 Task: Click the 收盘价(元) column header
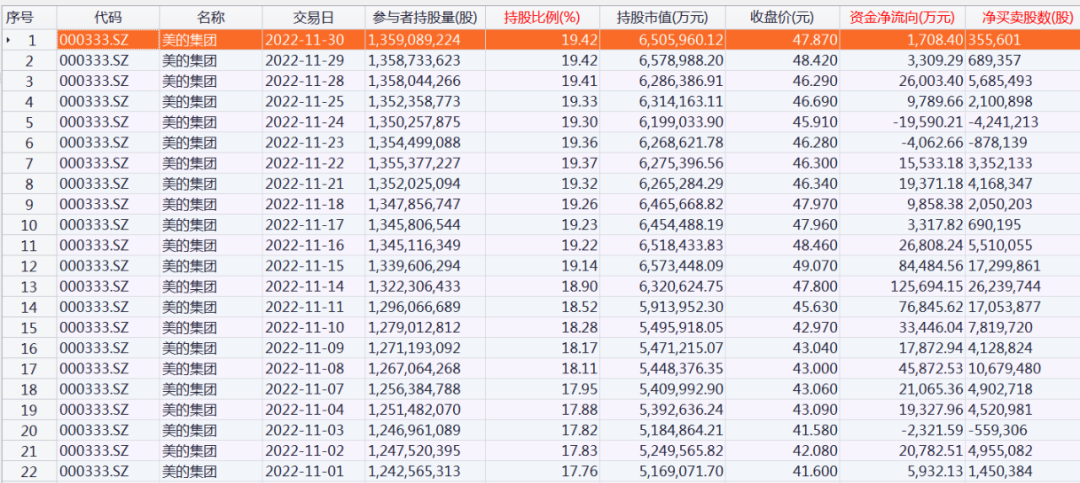tap(782, 17)
